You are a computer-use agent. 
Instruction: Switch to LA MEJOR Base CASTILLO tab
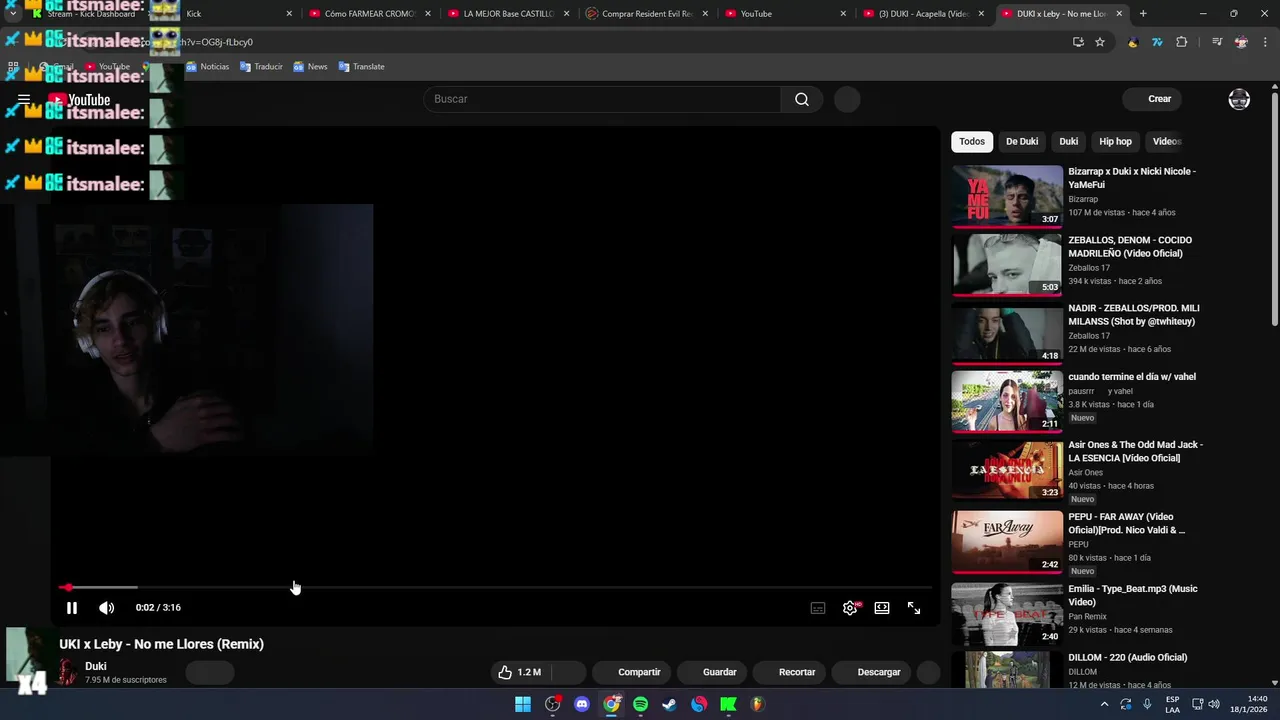507,14
